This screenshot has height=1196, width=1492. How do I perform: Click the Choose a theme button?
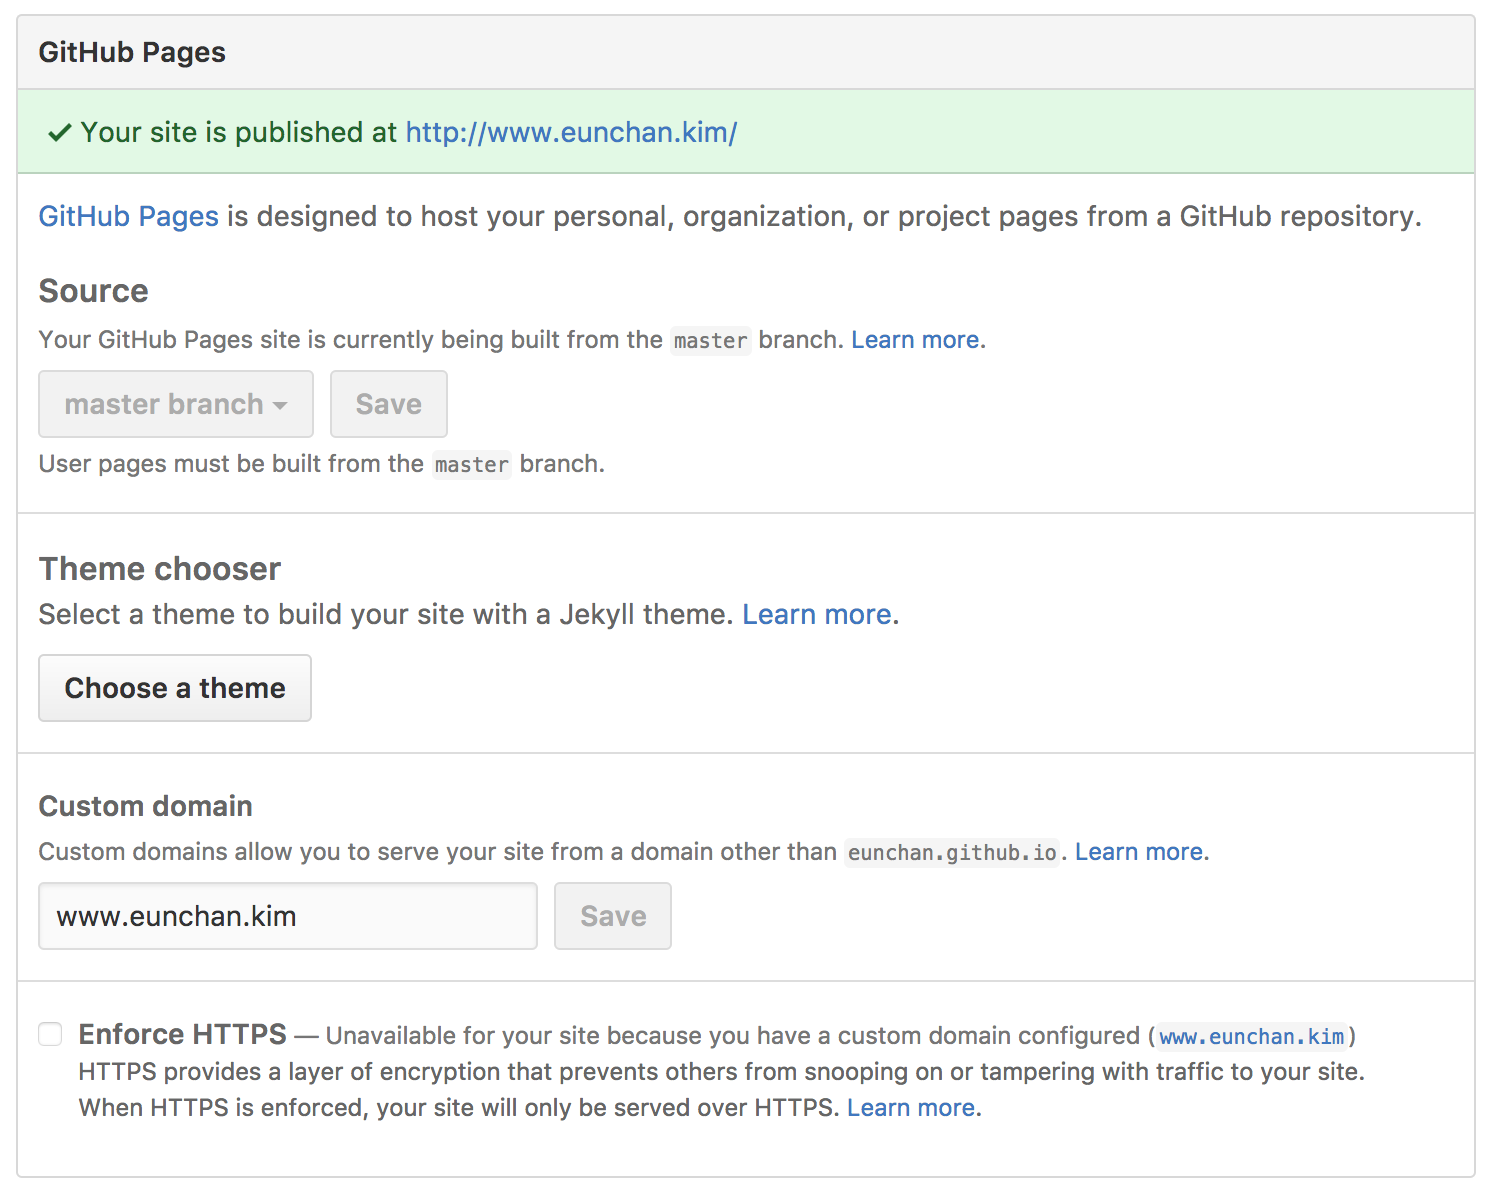pyautogui.click(x=175, y=688)
